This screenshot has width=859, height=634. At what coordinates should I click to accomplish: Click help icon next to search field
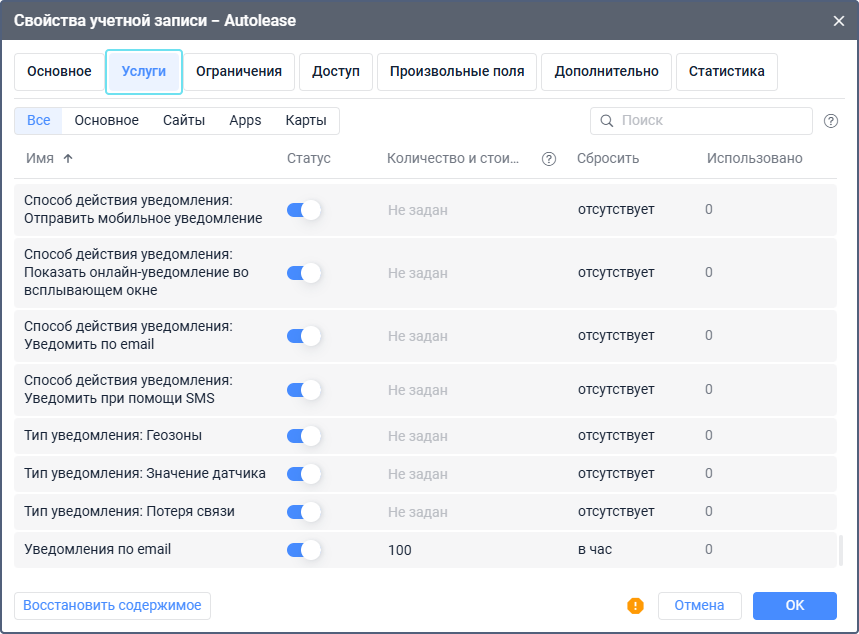click(831, 121)
